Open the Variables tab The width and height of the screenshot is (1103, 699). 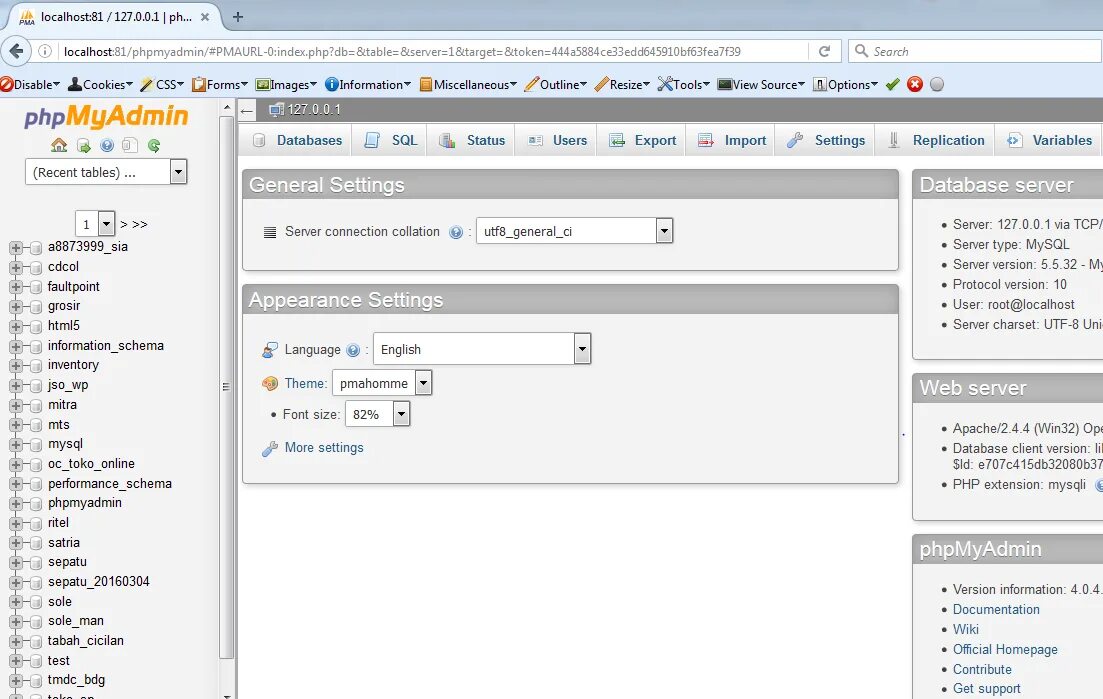point(1050,141)
